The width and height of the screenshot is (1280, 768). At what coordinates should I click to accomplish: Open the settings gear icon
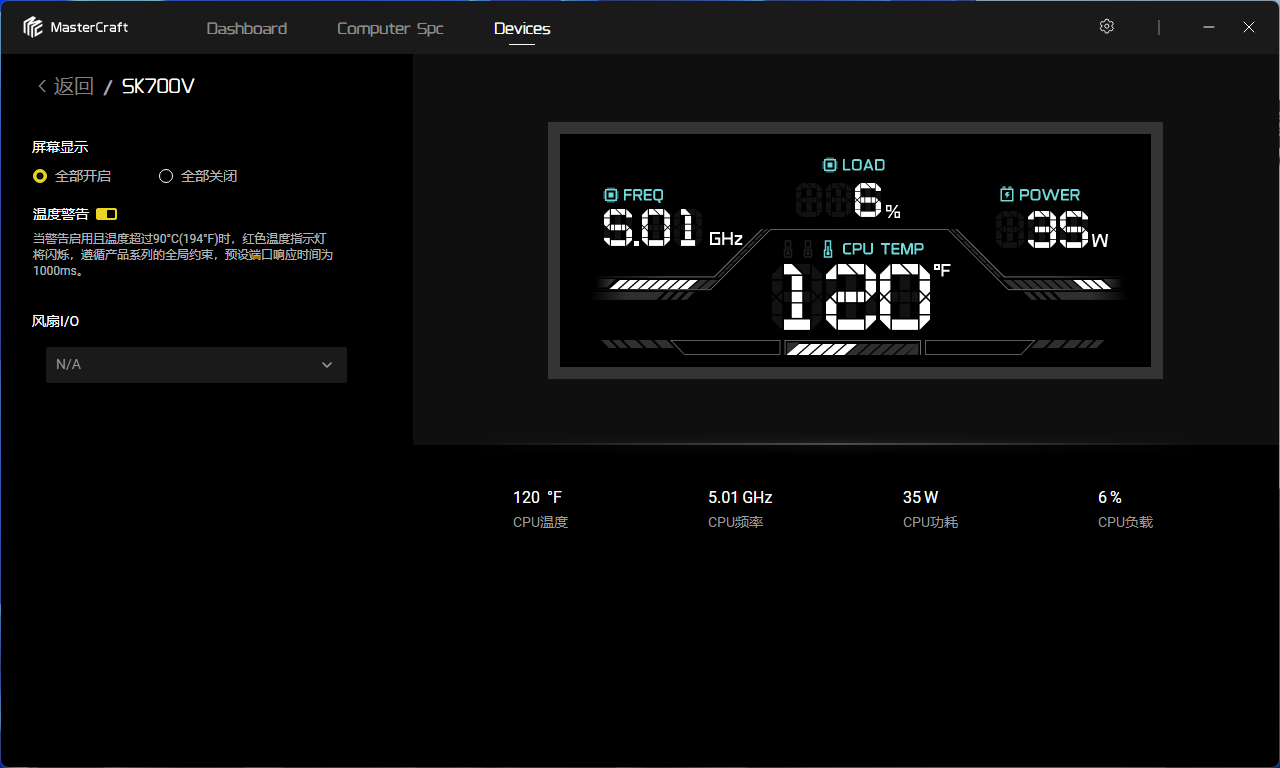[x=1106, y=27]
